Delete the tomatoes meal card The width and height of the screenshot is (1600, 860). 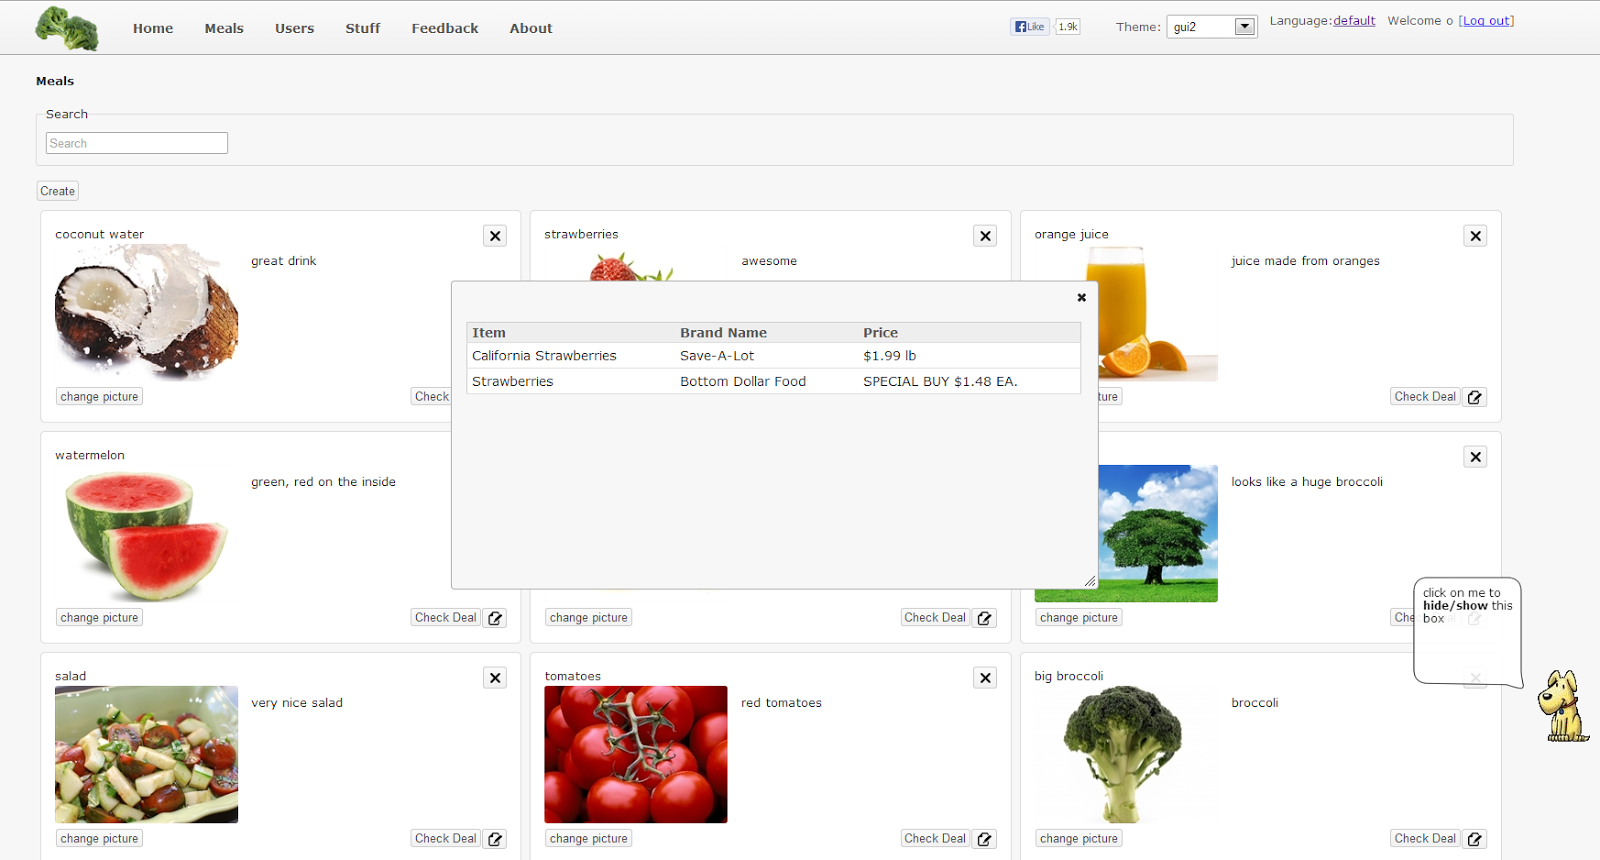coord(985,678)
